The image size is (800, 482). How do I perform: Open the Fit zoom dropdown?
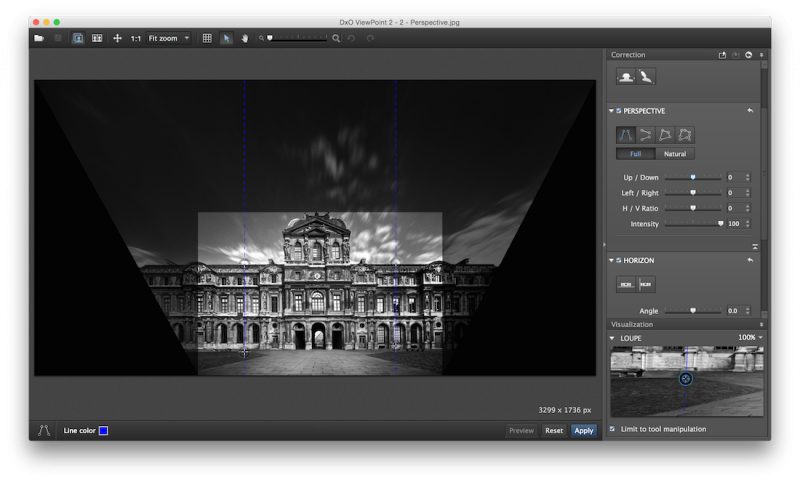coord(168,38)
